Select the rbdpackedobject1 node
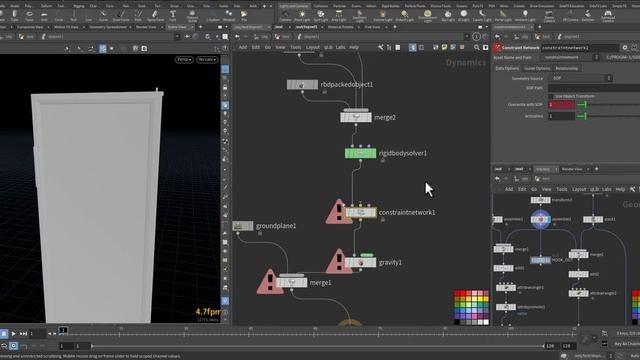 302,84
